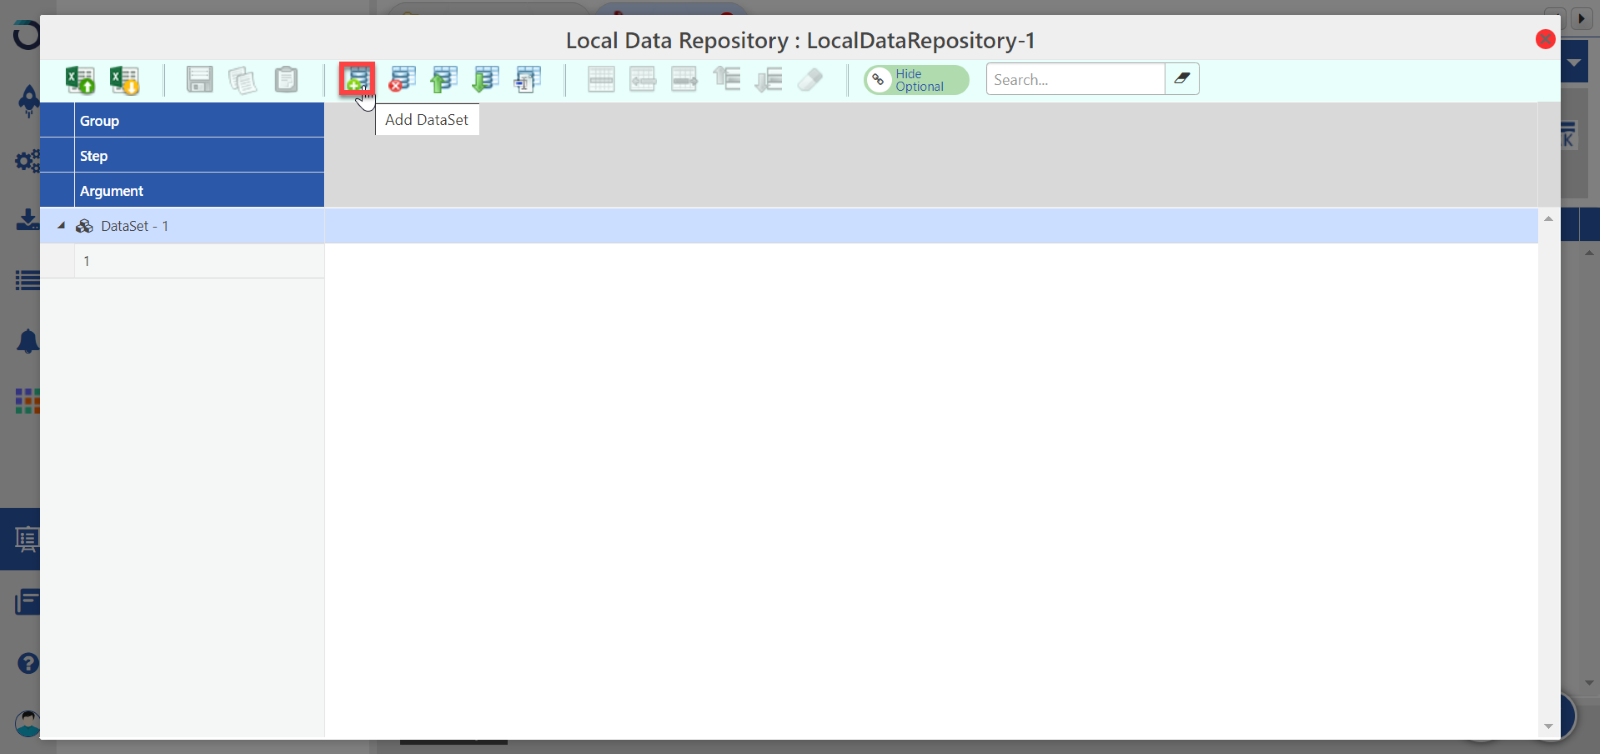Click the Excel download icon with down arrow

(124, 80)
